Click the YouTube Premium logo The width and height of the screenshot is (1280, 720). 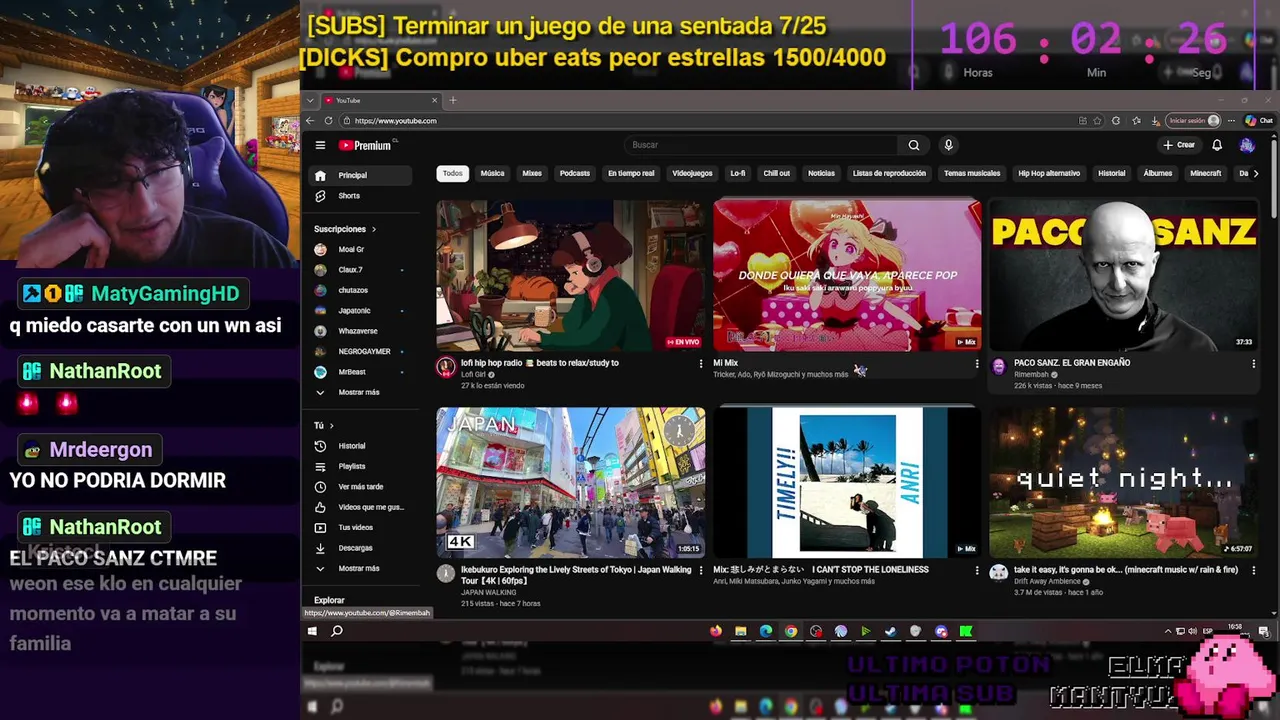[x=365, y=145]
